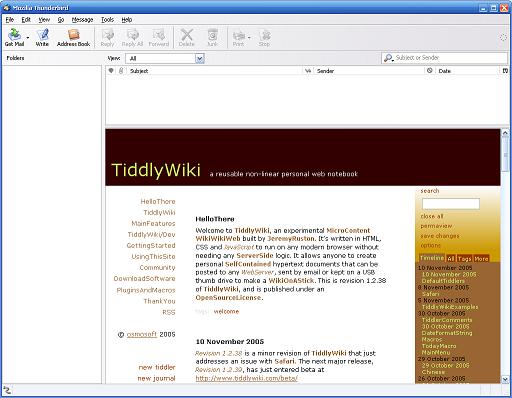Click the message pane scrollbar down arrow
This screenshot has width=512, height=398.
tap(505, 379)
